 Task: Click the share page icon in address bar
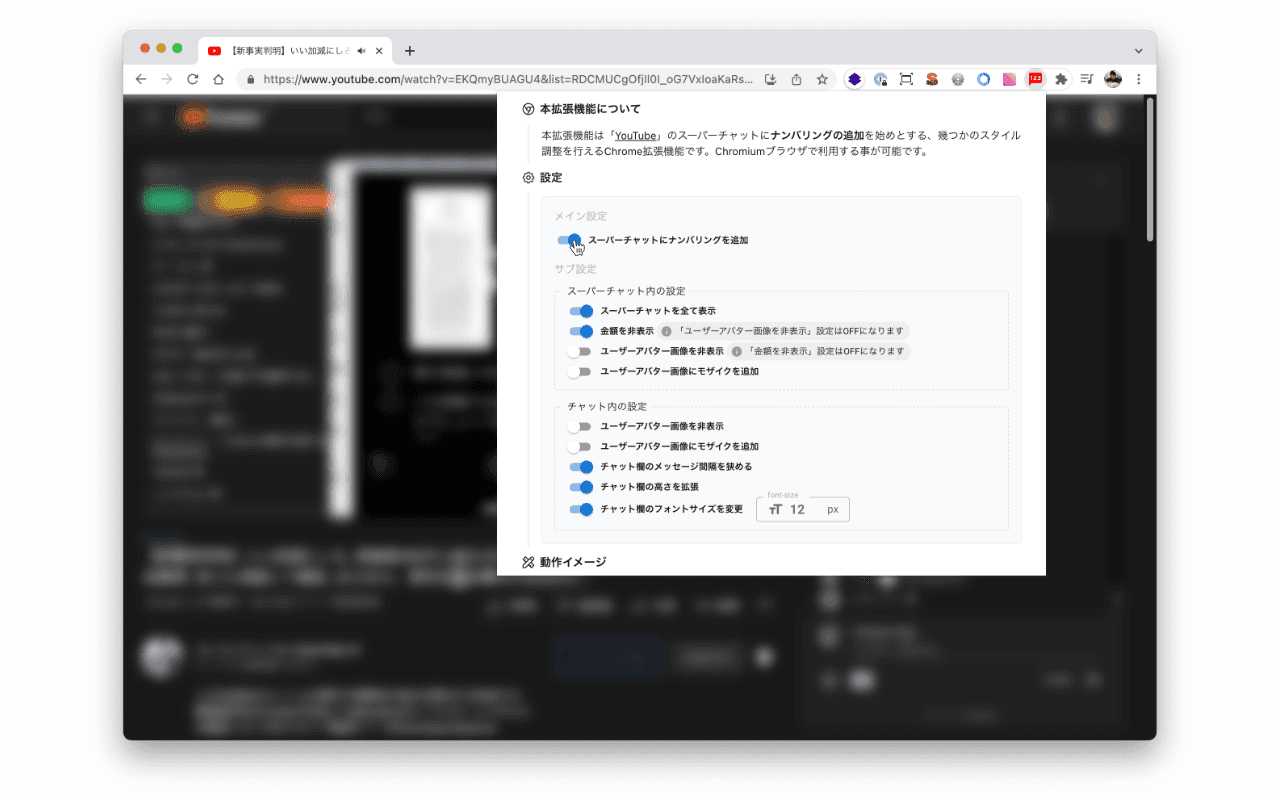pos(796,79)
